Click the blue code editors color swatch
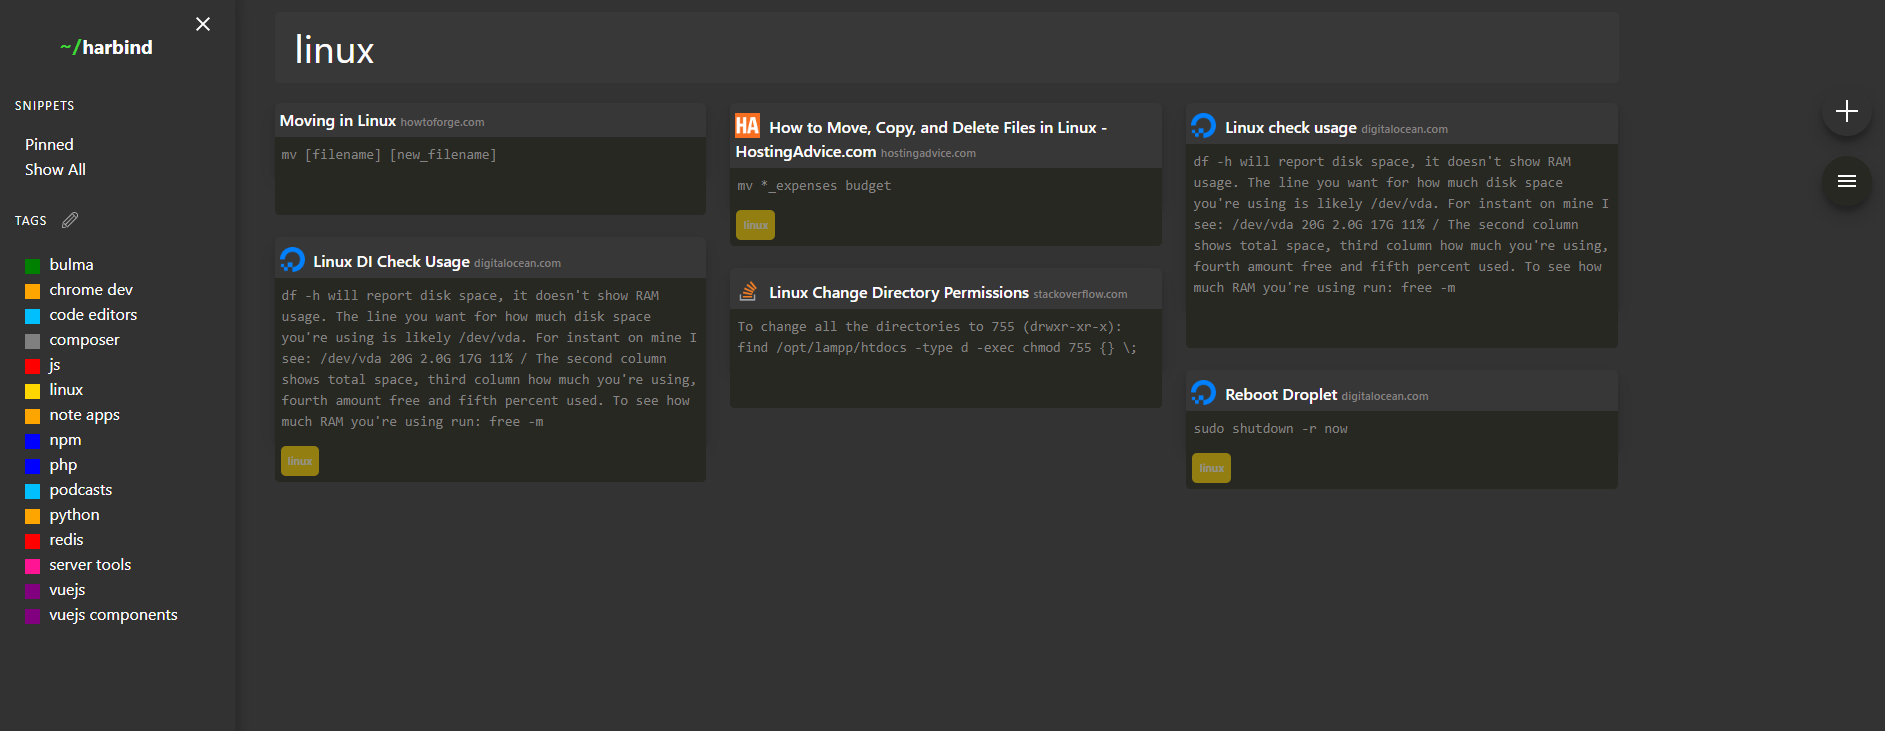1885x731 pixels. (32, 316)
